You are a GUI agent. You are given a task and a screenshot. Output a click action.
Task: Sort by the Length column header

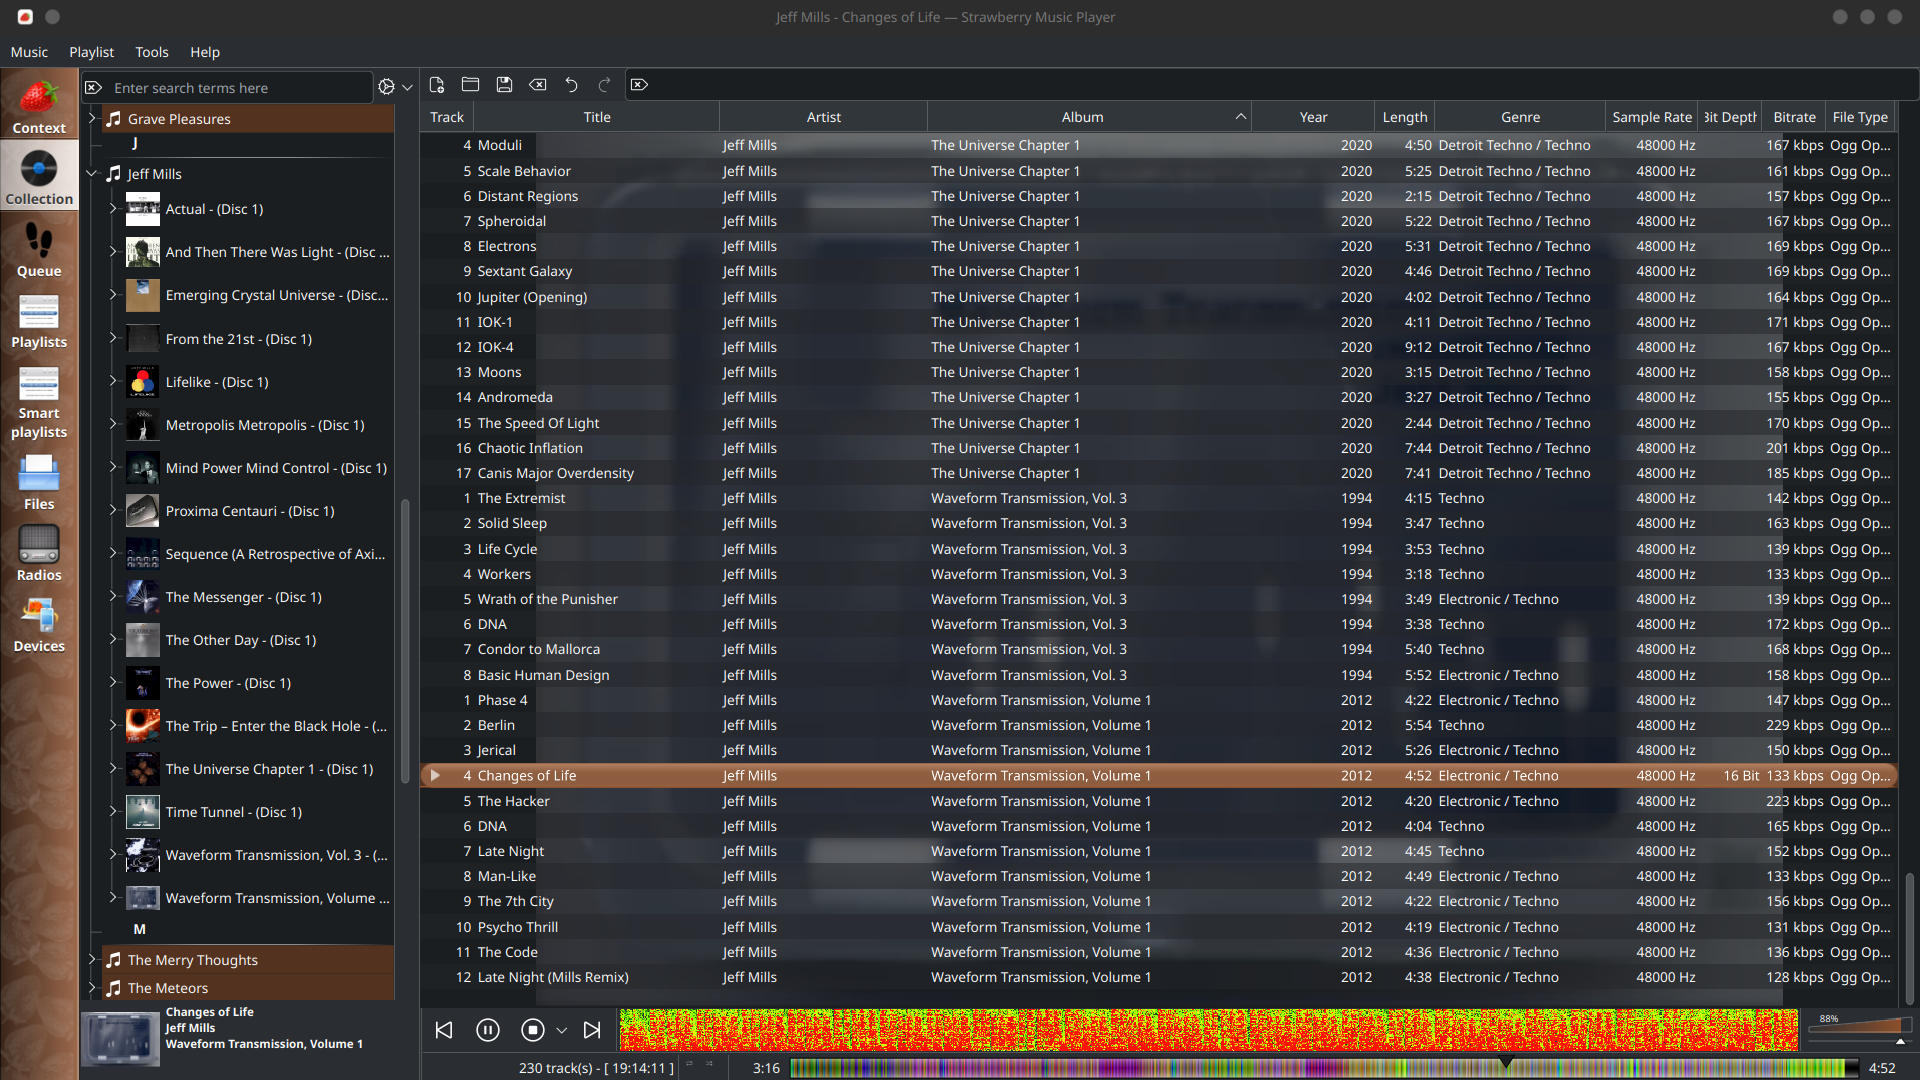(1405, 117)
